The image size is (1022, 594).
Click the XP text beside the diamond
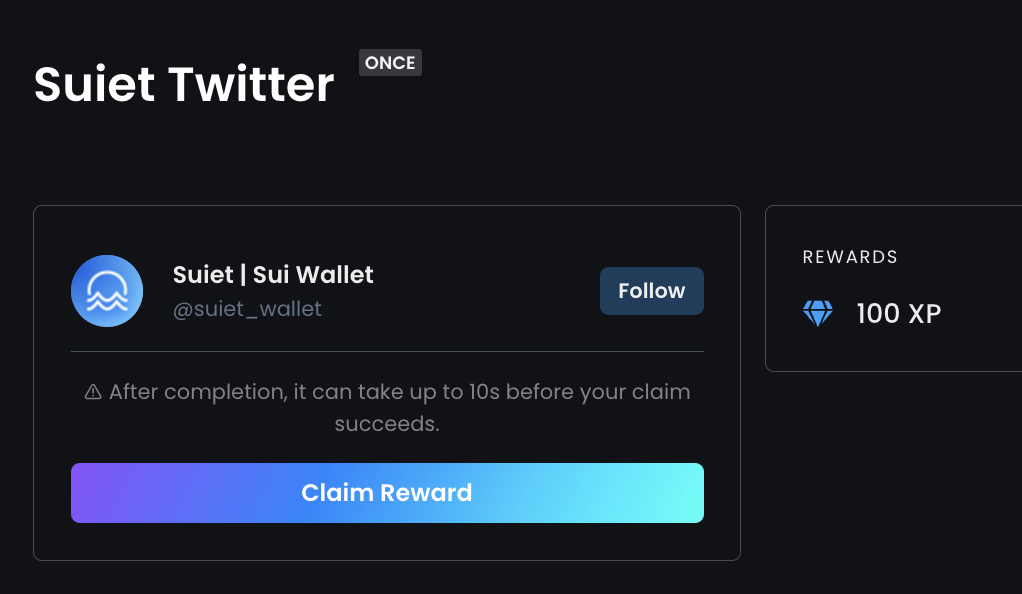coord(925,314)
